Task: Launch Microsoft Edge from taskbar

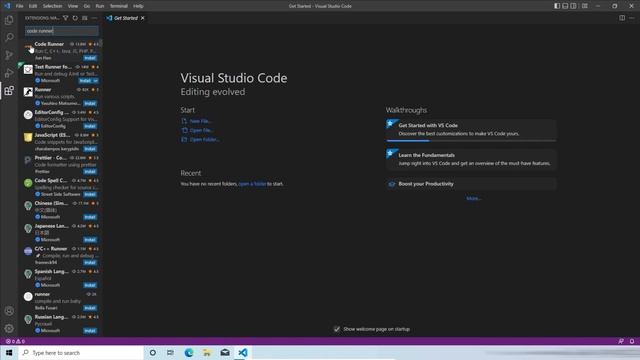Action: point(189,353)
